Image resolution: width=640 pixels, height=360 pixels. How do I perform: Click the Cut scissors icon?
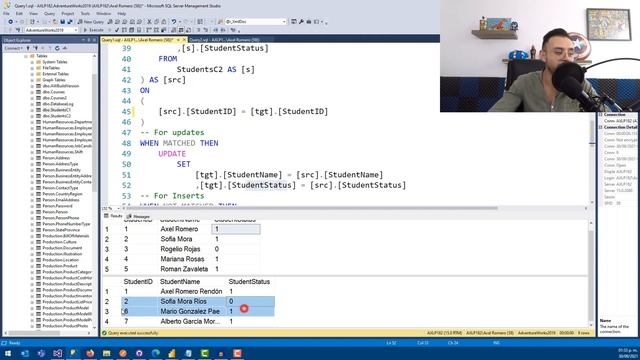pos(149,22)
